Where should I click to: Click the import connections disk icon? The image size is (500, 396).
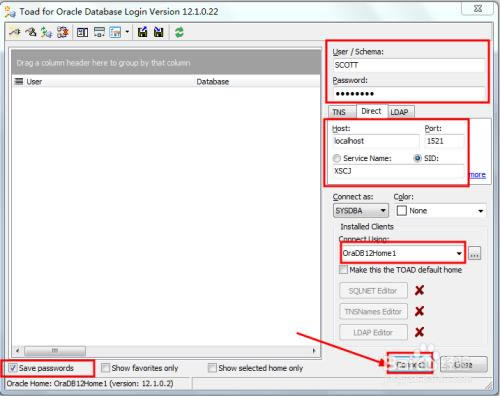(159, 32)
